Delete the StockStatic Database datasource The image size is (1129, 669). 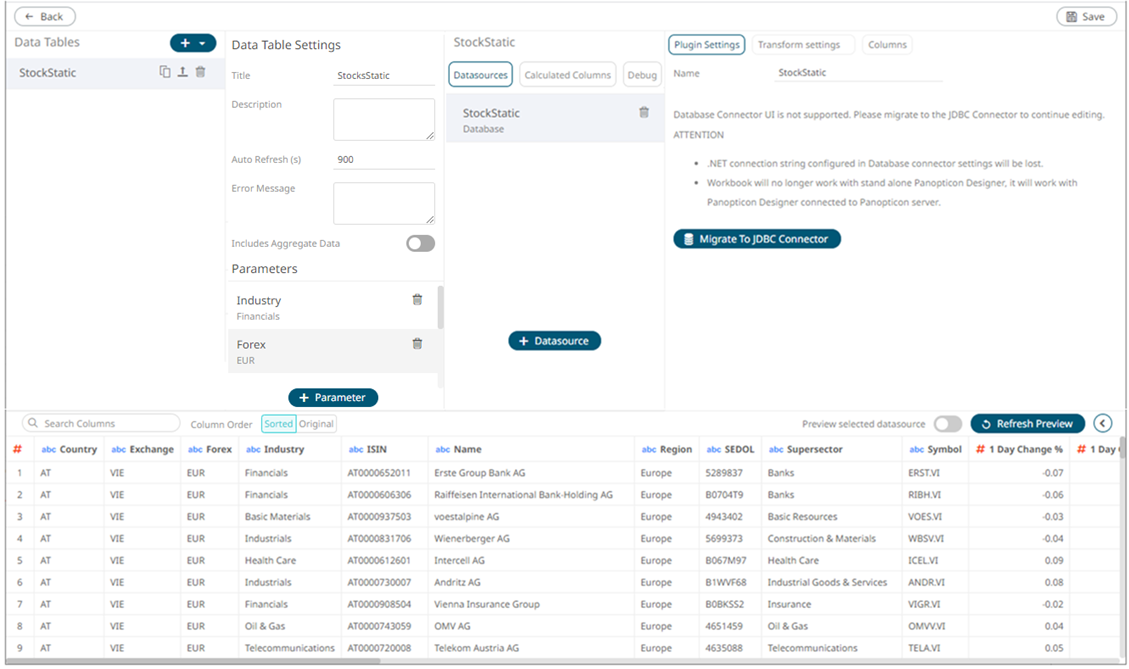[644, 113]
